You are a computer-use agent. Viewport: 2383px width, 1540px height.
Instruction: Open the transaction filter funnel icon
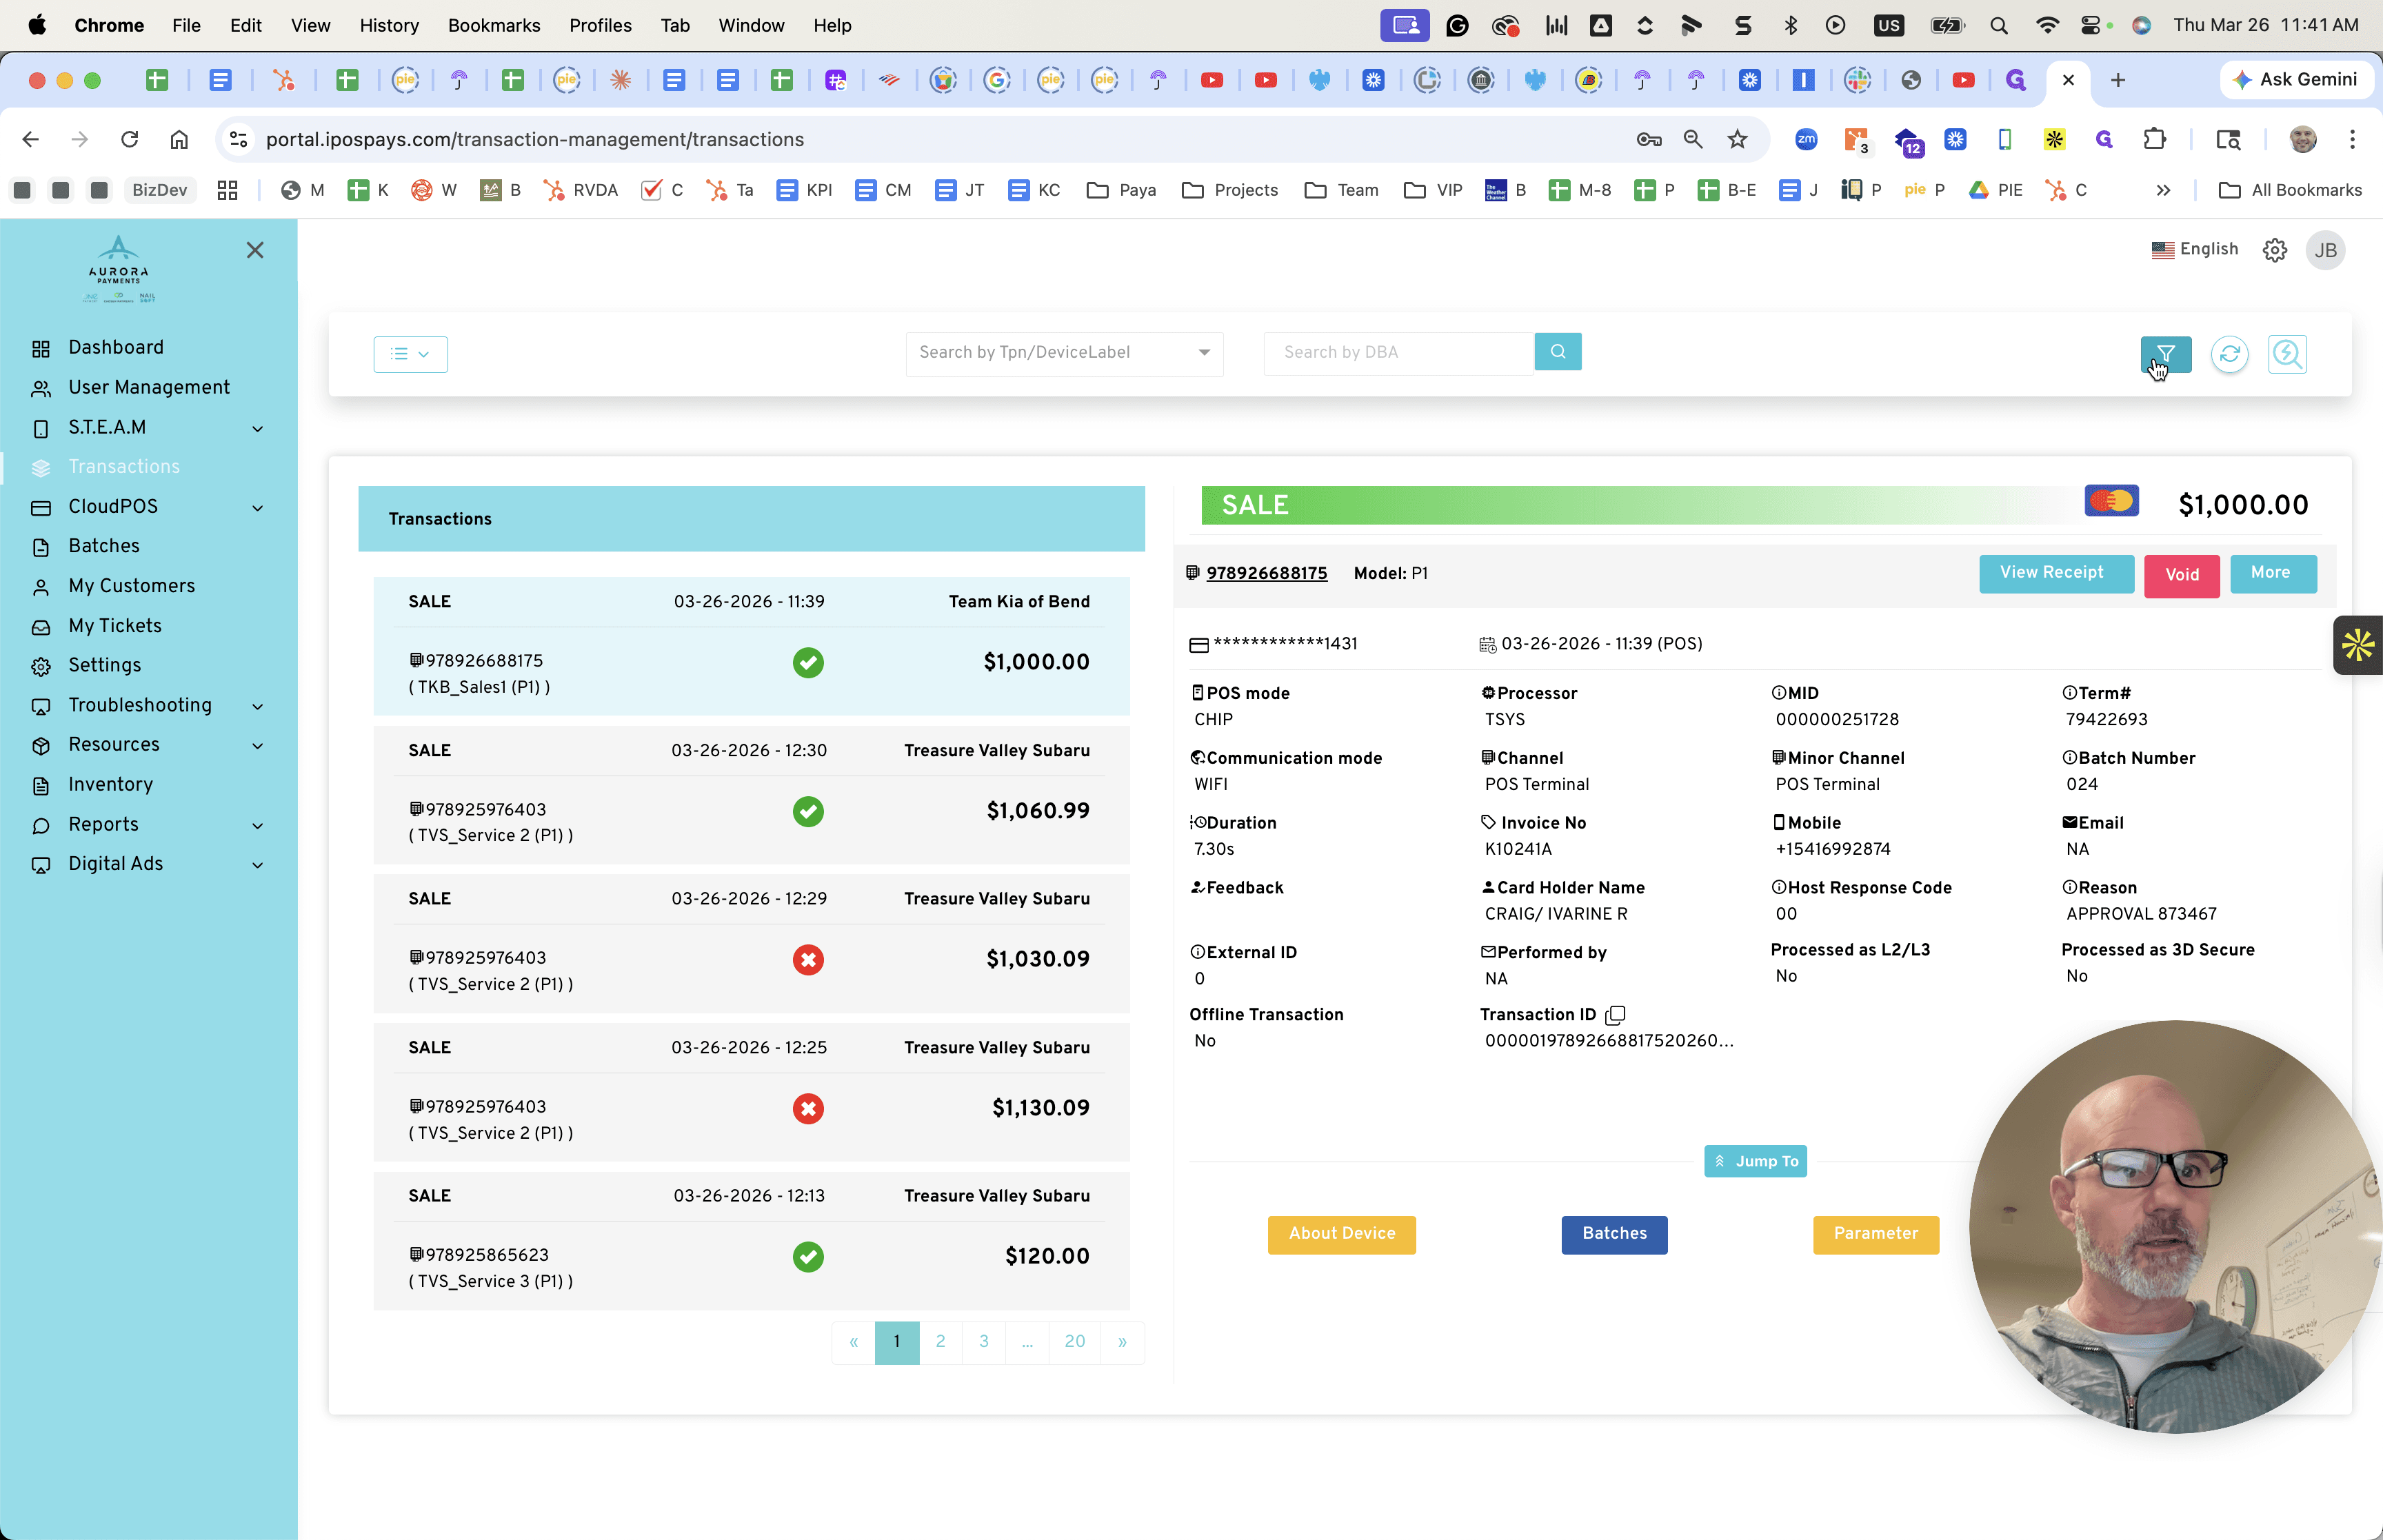(2165, 354)
